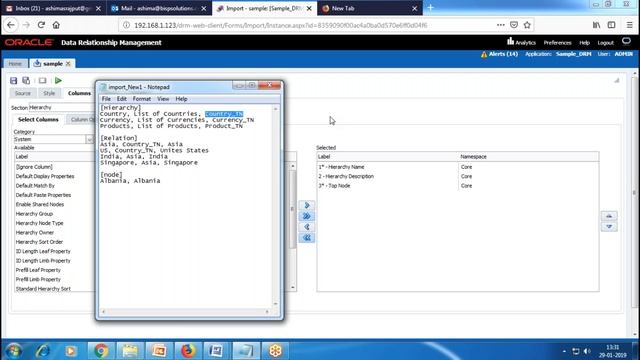This screenshot has width=640, height=360.
Task: Move selected column up in order
Action: [609, 216]
